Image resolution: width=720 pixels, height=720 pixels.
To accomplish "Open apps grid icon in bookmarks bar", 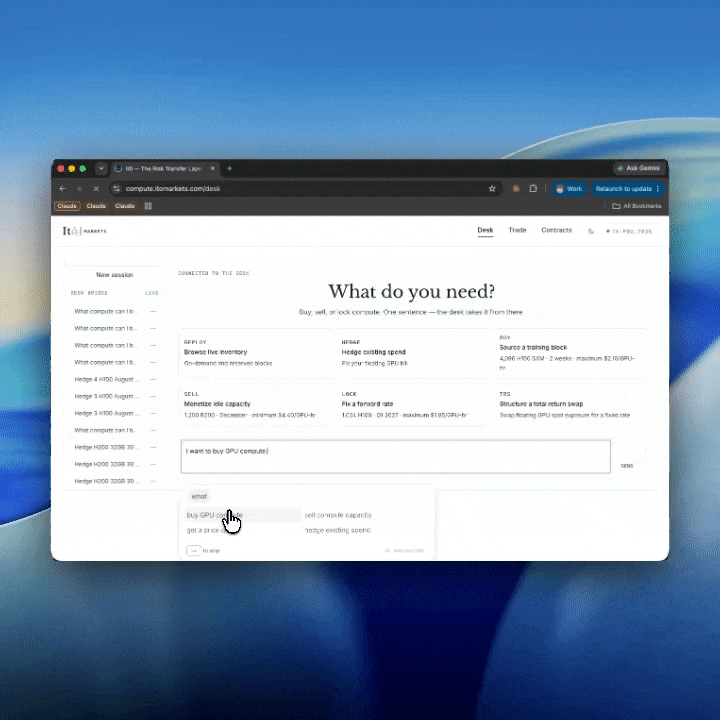I will [148, 206].
